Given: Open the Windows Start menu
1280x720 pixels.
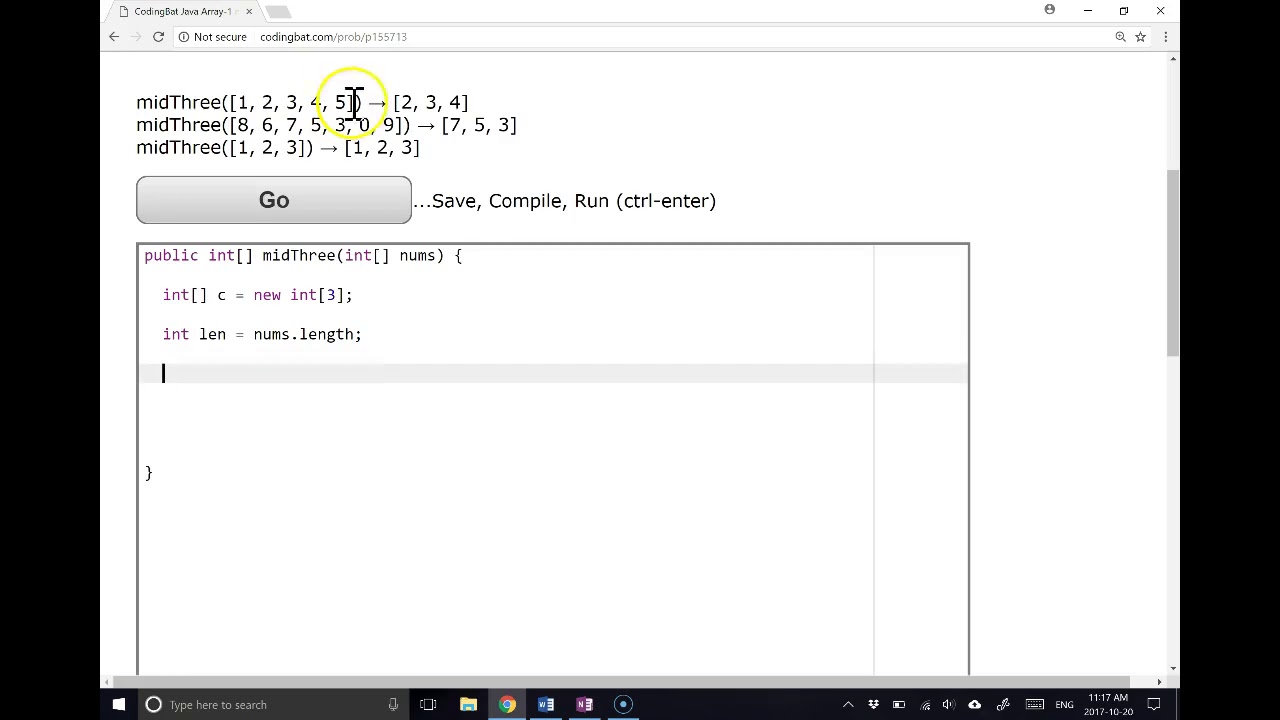Looking at the screenshot, I should click(119, 705).
